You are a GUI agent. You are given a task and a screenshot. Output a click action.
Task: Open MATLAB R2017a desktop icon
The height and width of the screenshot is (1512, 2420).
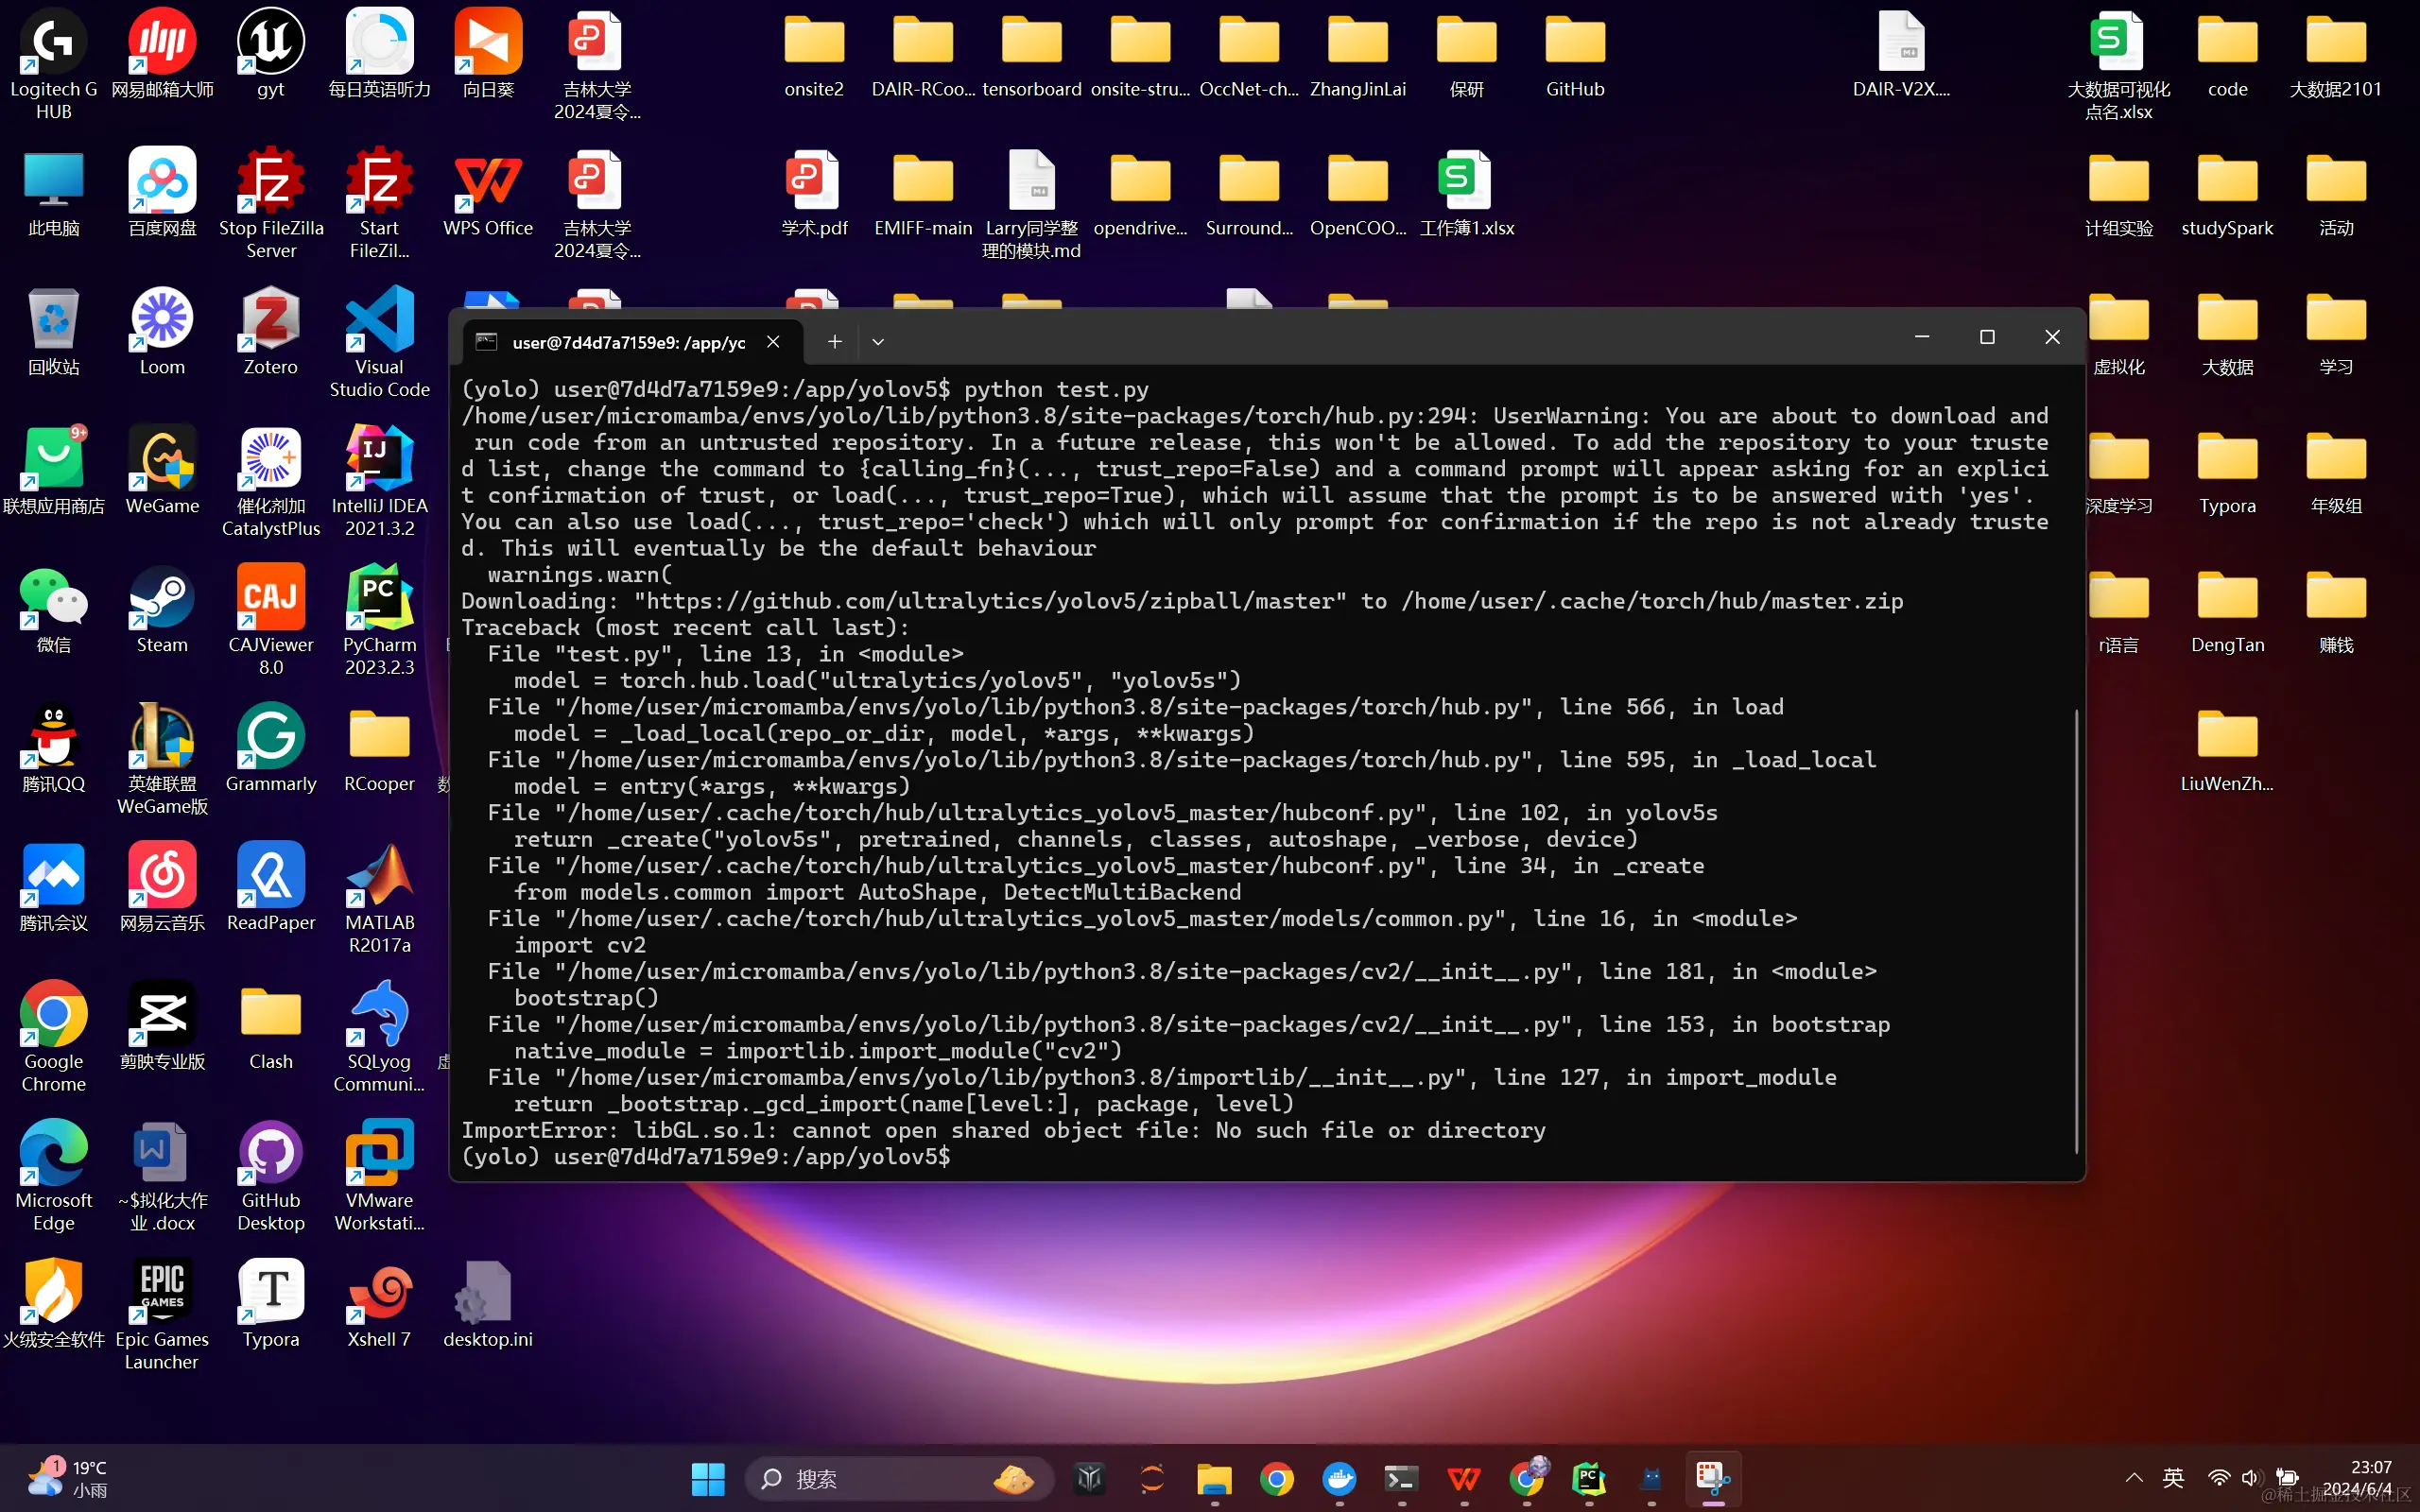(x=379, y=876)
